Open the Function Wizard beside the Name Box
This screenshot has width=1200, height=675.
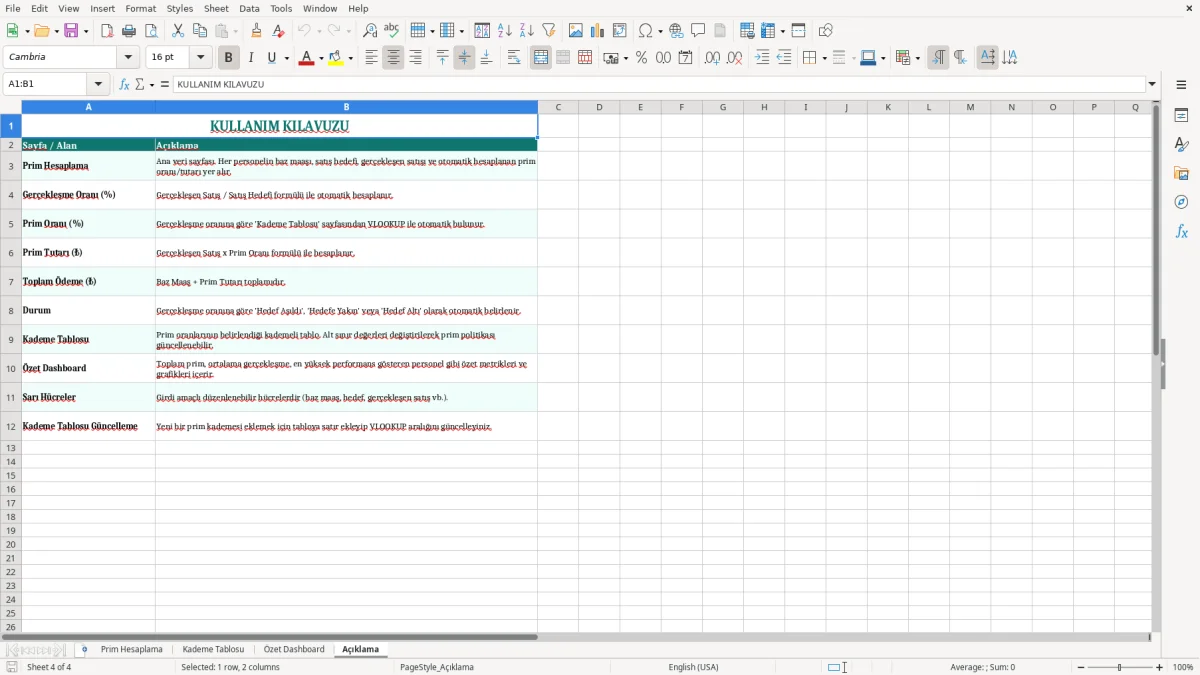click(x=124, y=85)
